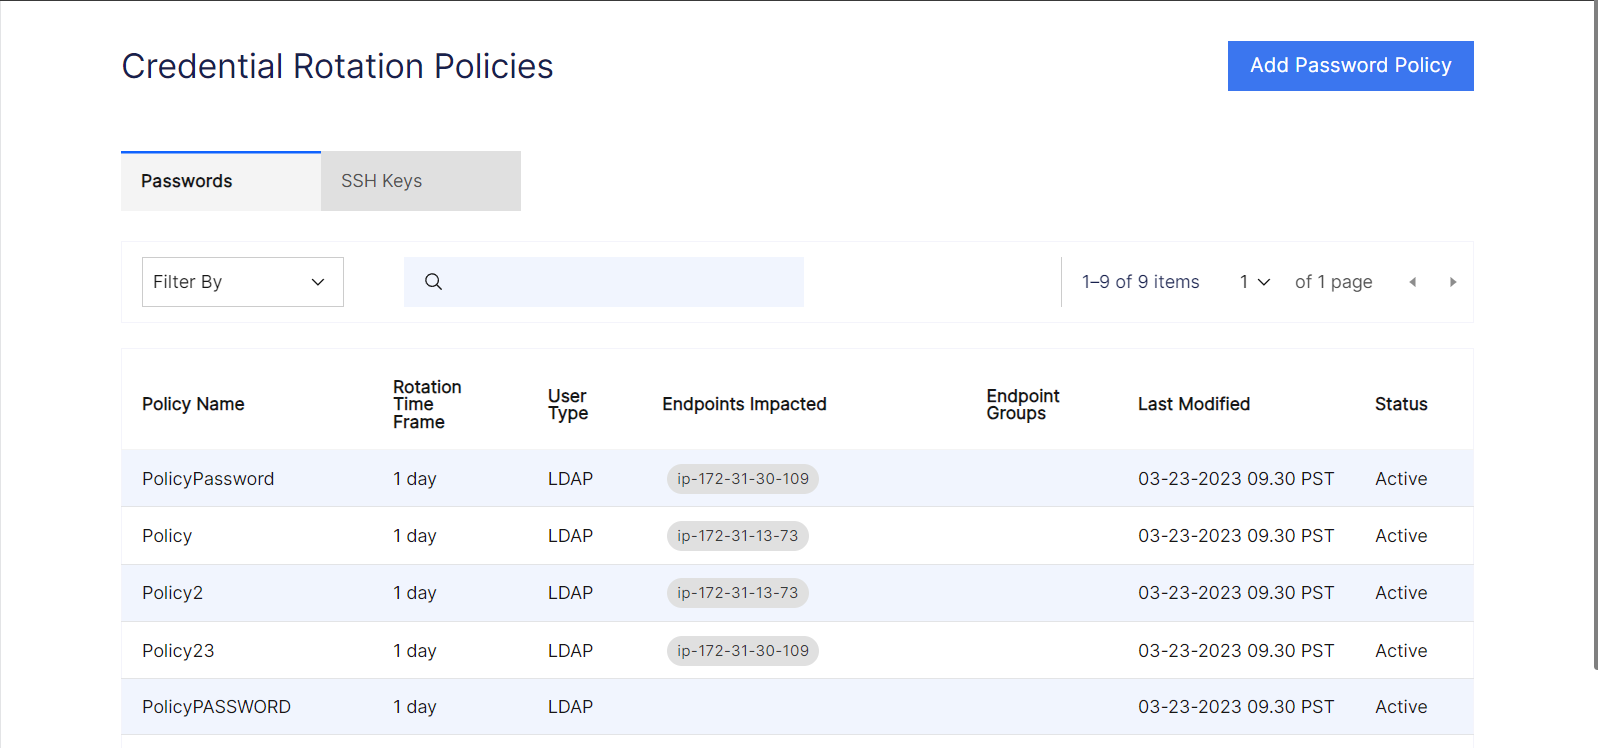
Task: Open the Filter By dropdown
Action: coord(241,281)
